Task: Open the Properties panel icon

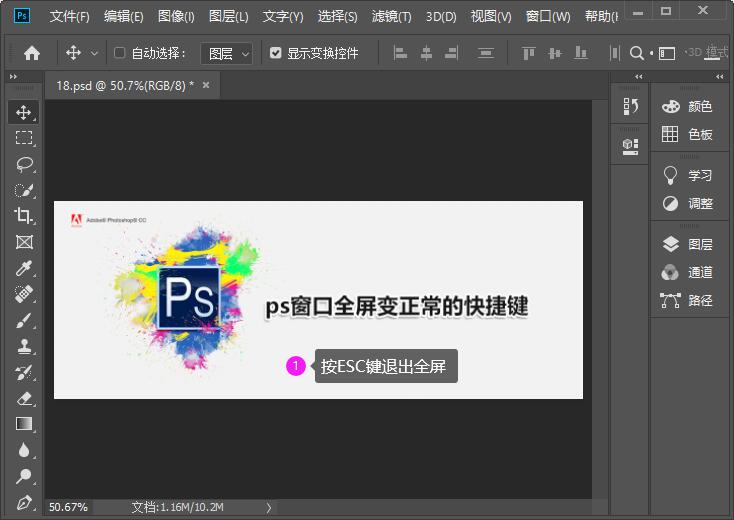Action: click(630, 146)
